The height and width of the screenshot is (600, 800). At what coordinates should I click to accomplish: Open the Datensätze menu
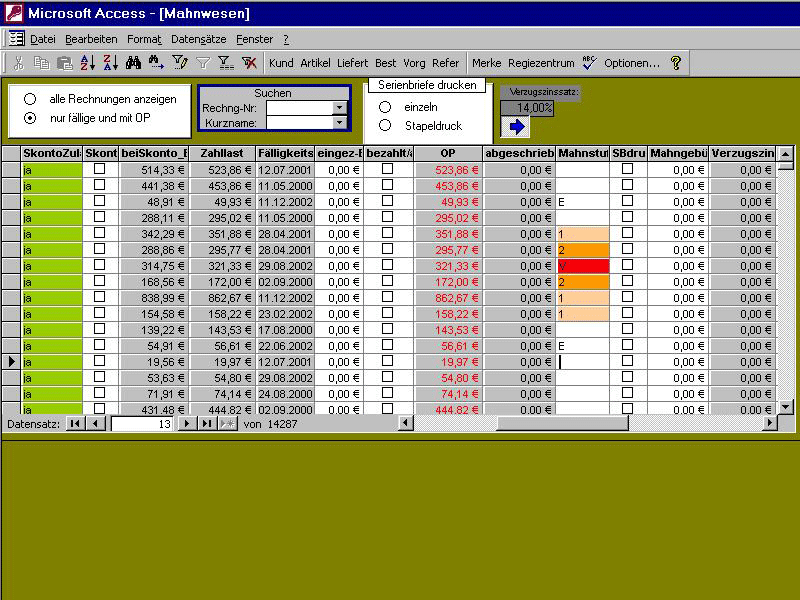point(200,39)
